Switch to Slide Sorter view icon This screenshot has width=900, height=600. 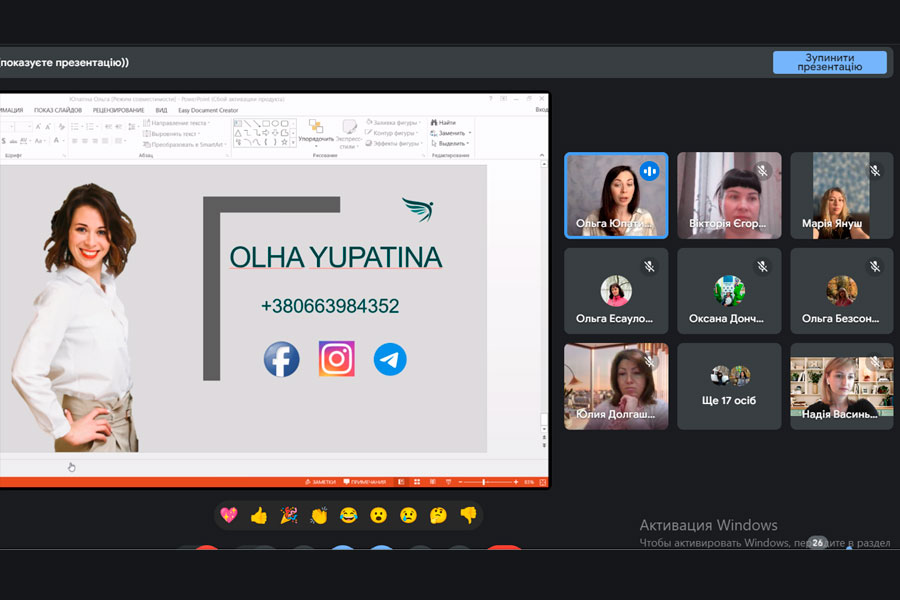pyautogui.click(x=417, y=482)
